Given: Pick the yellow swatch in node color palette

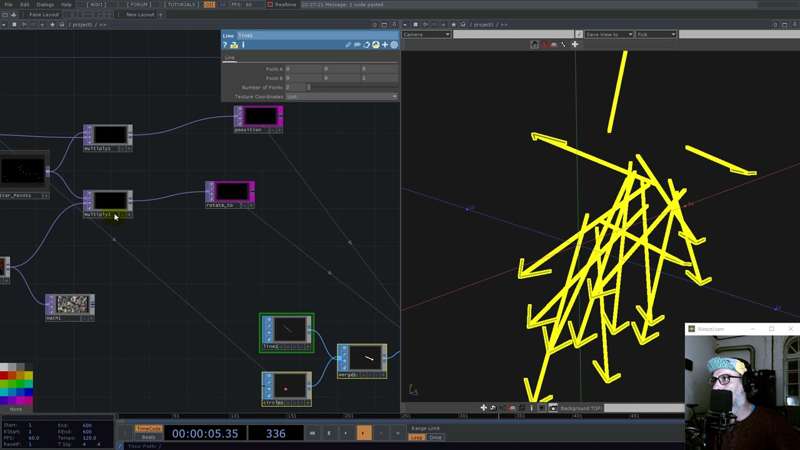Looking at the screenshot, I should 28,376.
